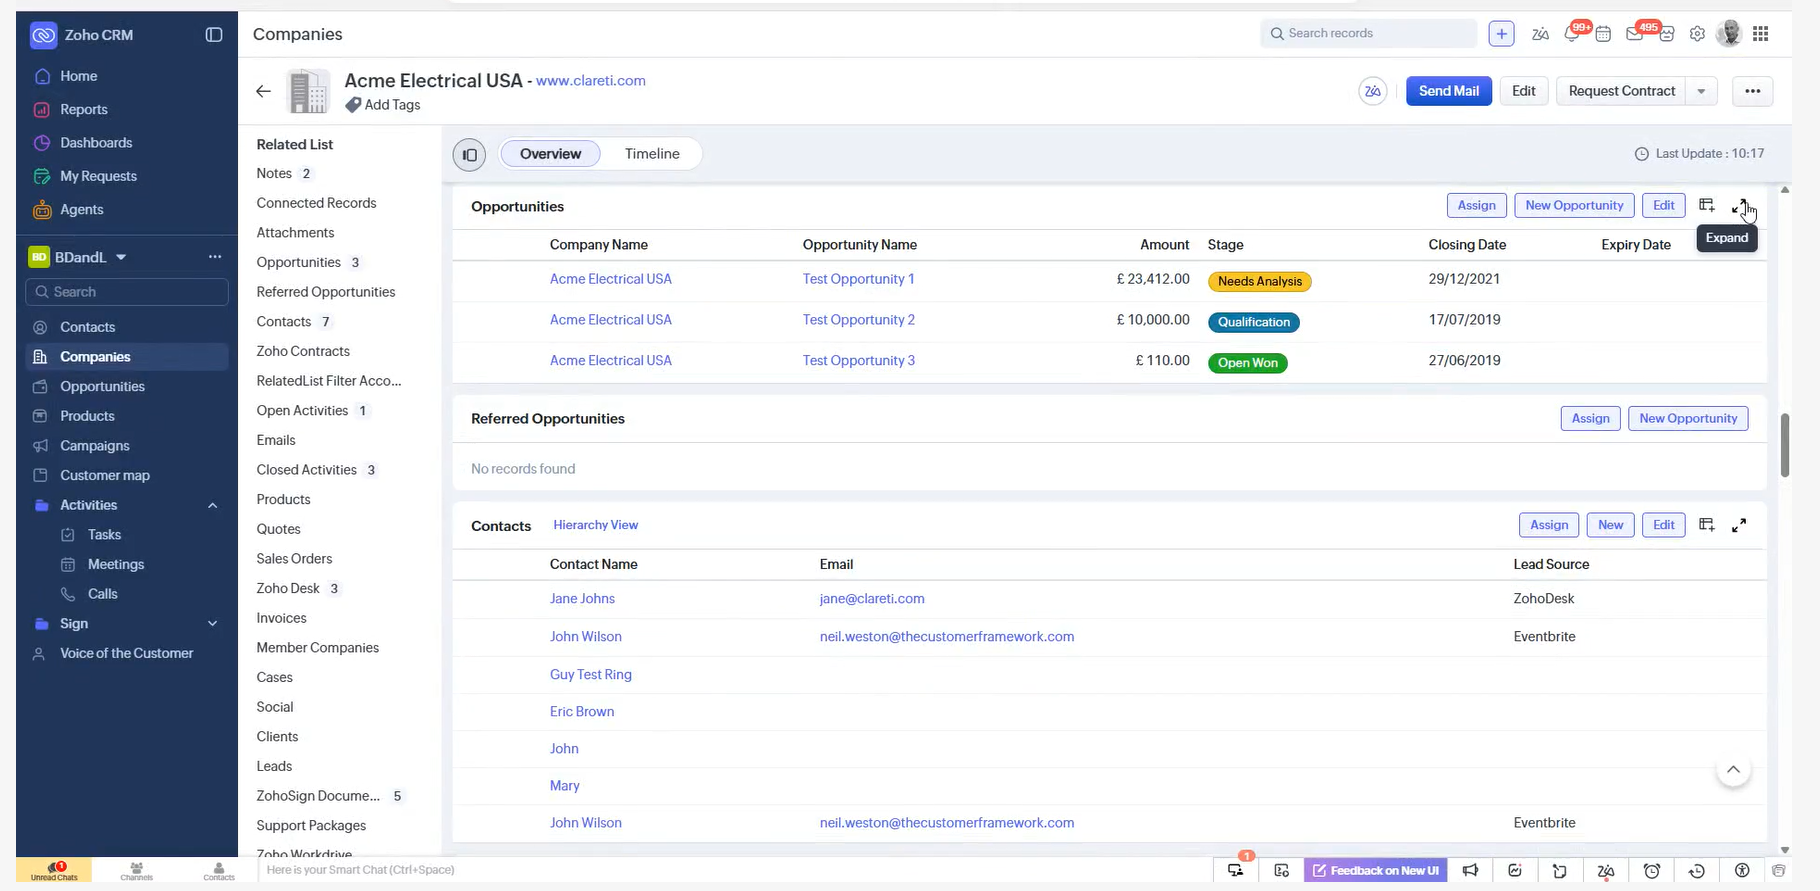Image resolution: width=1820 pixels, height=891 pixels.
Task: Expand the Contacts related list
Action: click(1739, 525)
